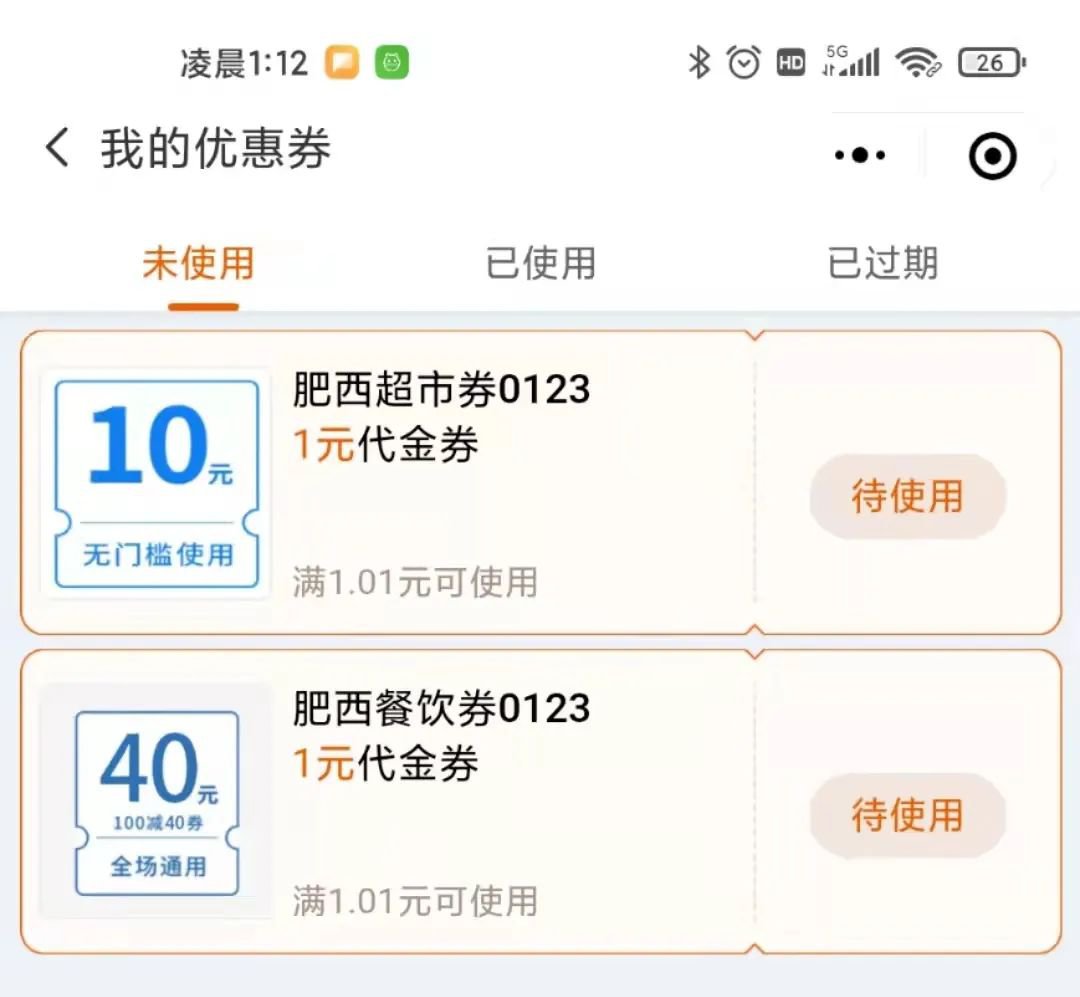Image resolution: width=1080 pixels, height=997 pixels.
Task: Switch to the 未使用 tab
Action: pos(198,264)
